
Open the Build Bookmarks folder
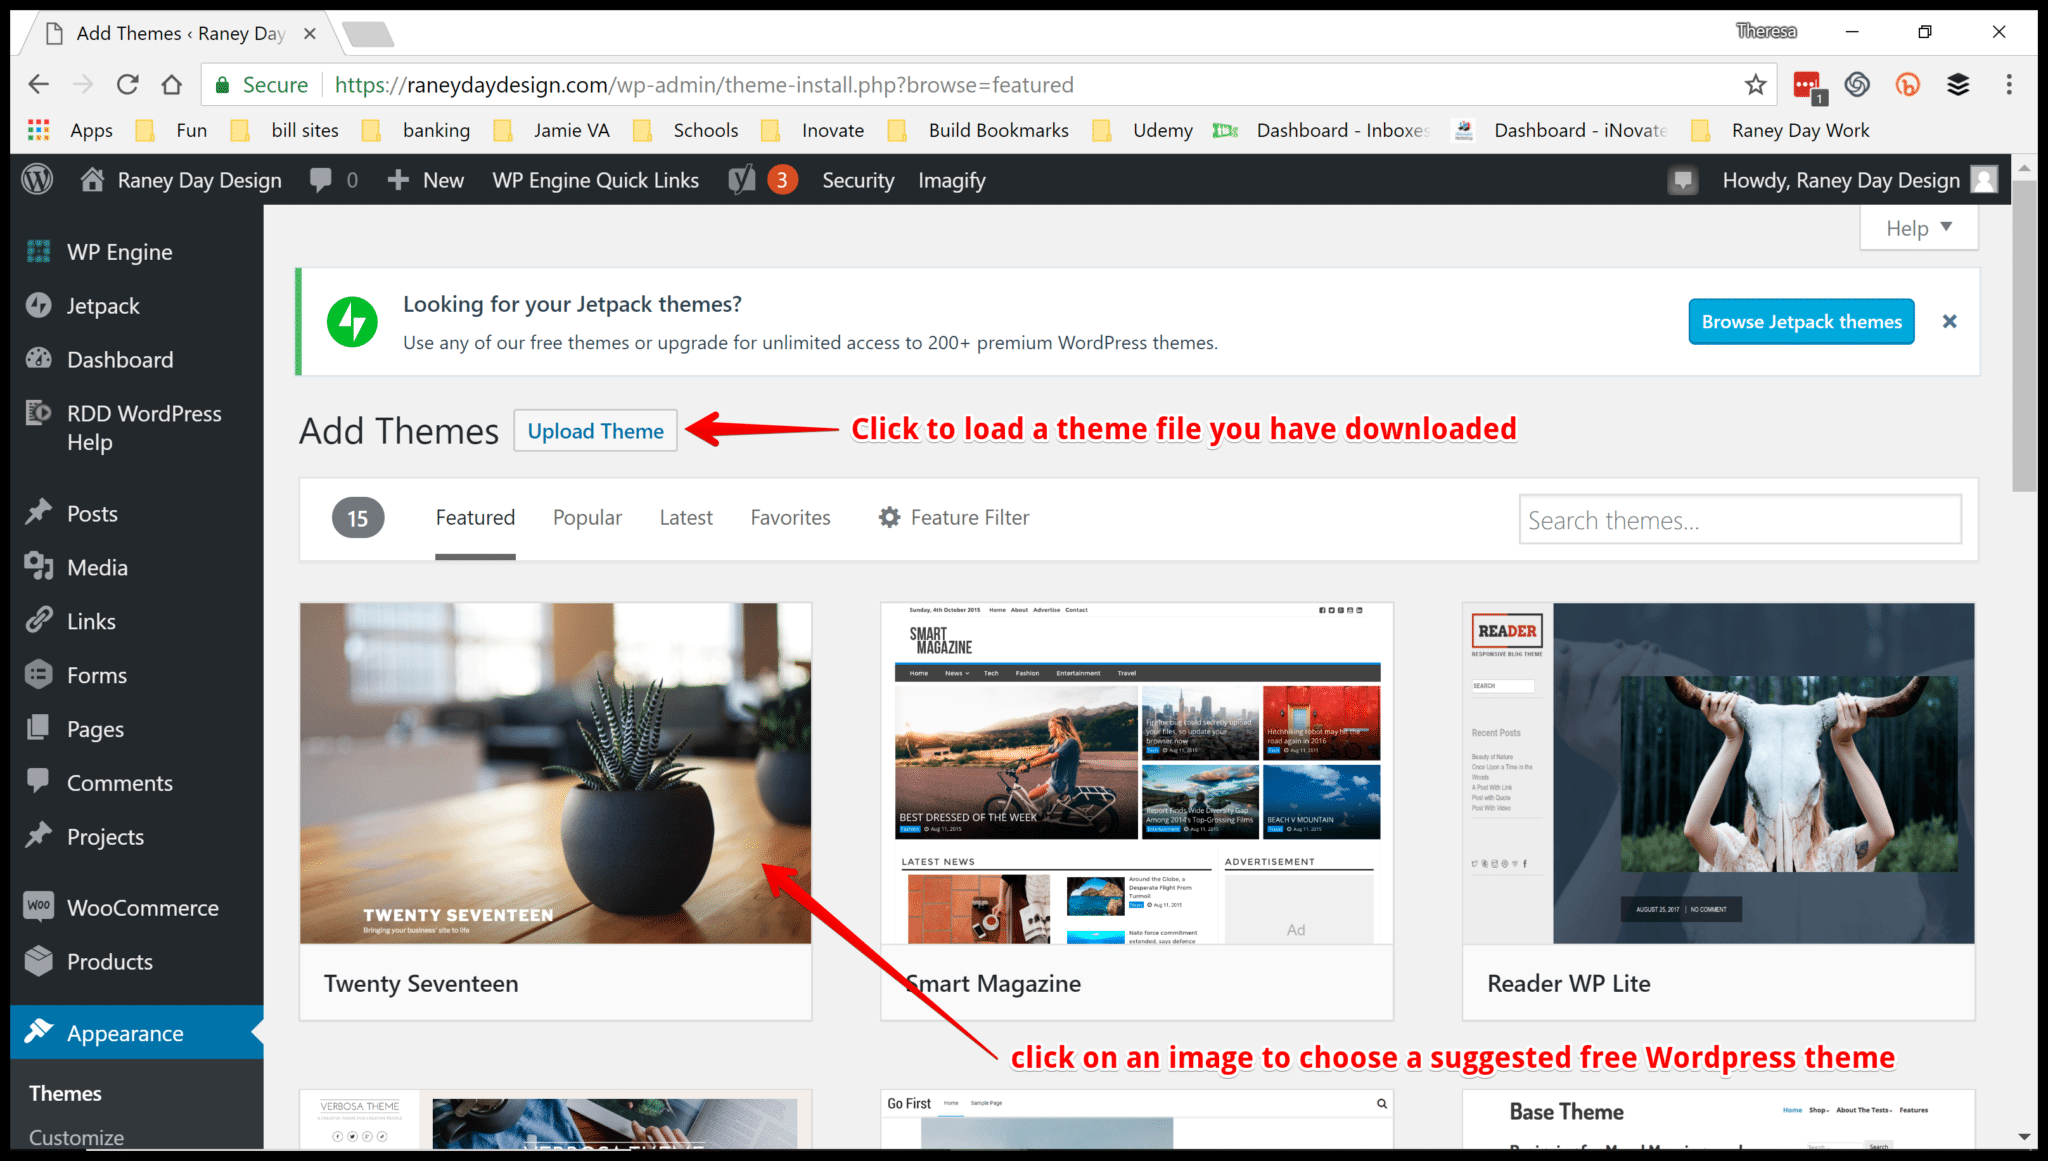click(979, 130)
